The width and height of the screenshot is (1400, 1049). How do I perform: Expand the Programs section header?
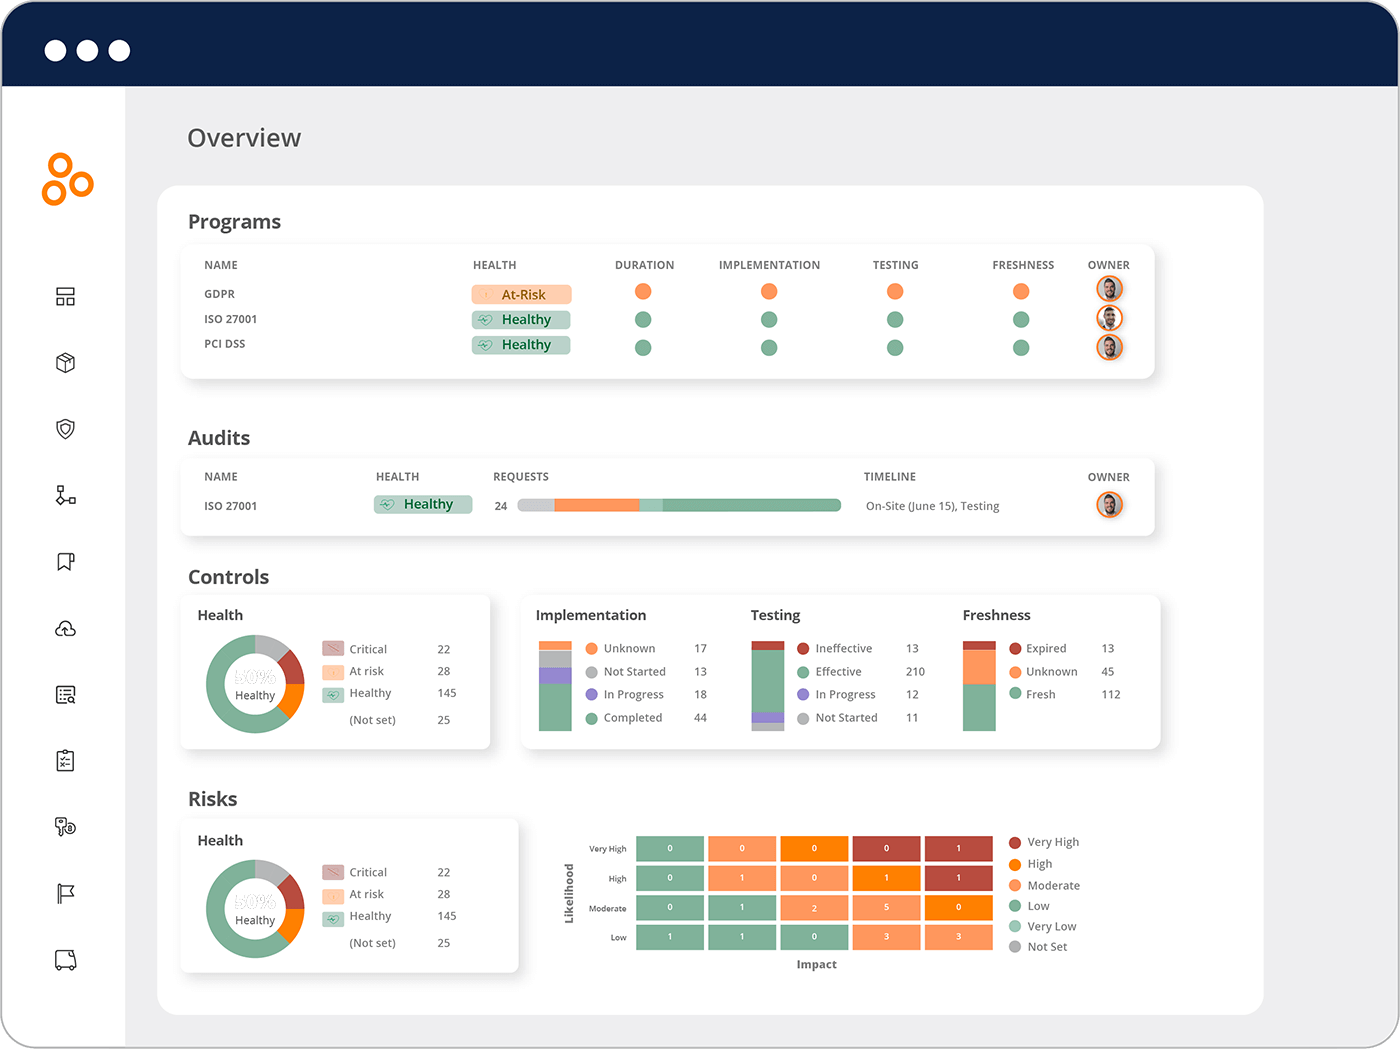[234, 221]
